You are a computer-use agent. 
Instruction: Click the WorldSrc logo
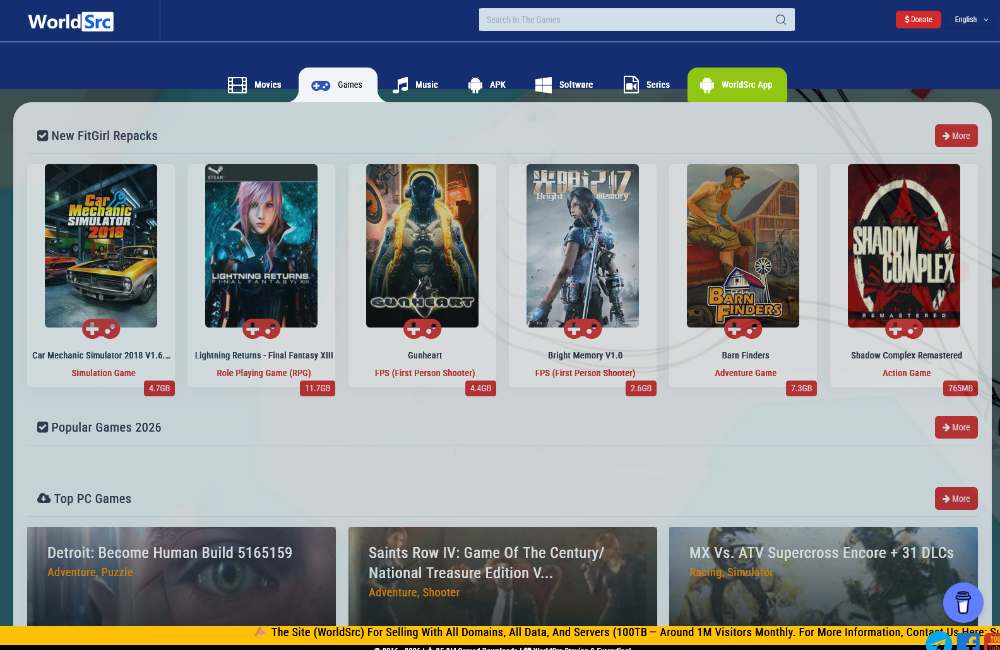71,22
